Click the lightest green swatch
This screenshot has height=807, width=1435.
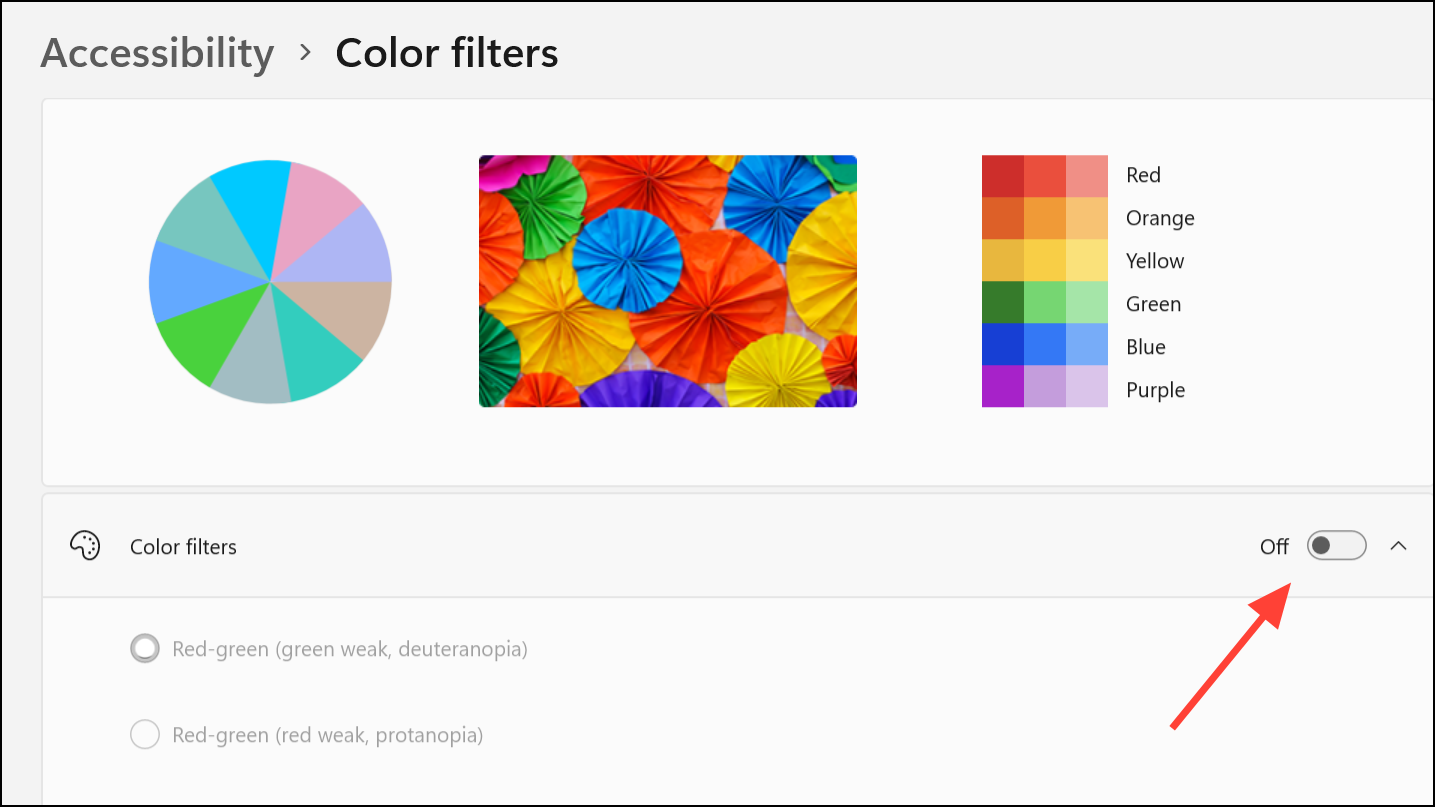coord(1087,302)
